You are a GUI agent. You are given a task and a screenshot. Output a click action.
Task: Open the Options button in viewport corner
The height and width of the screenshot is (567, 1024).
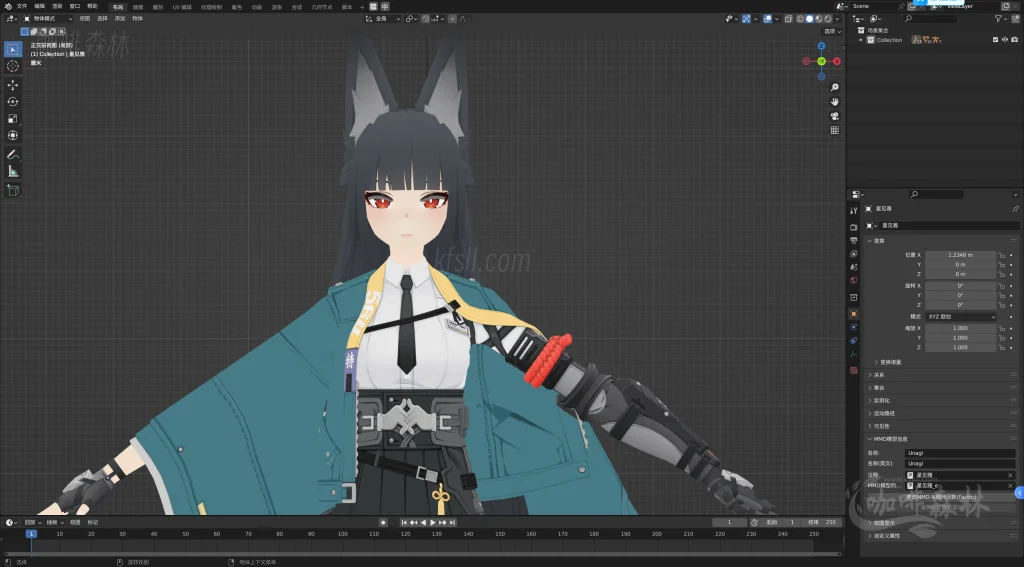coord(832,31)
